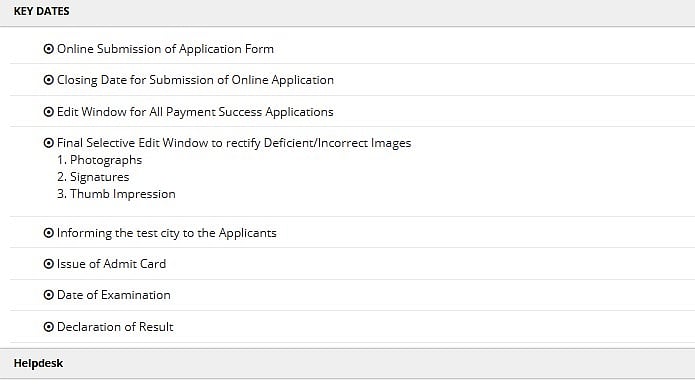The width and height of the screenshot is (695, 391).
Task: Click 'Date of Examination' text
Action: click(114, 295)
